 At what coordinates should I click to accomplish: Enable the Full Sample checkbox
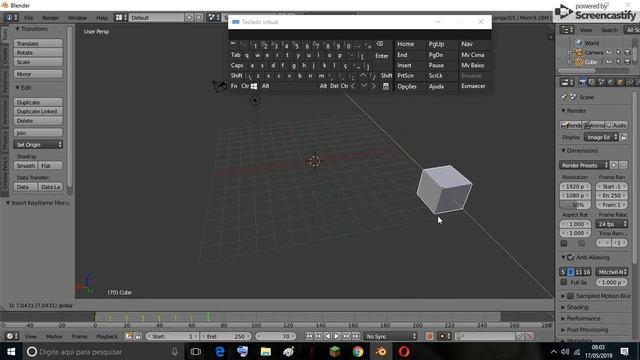click(564, 282)
